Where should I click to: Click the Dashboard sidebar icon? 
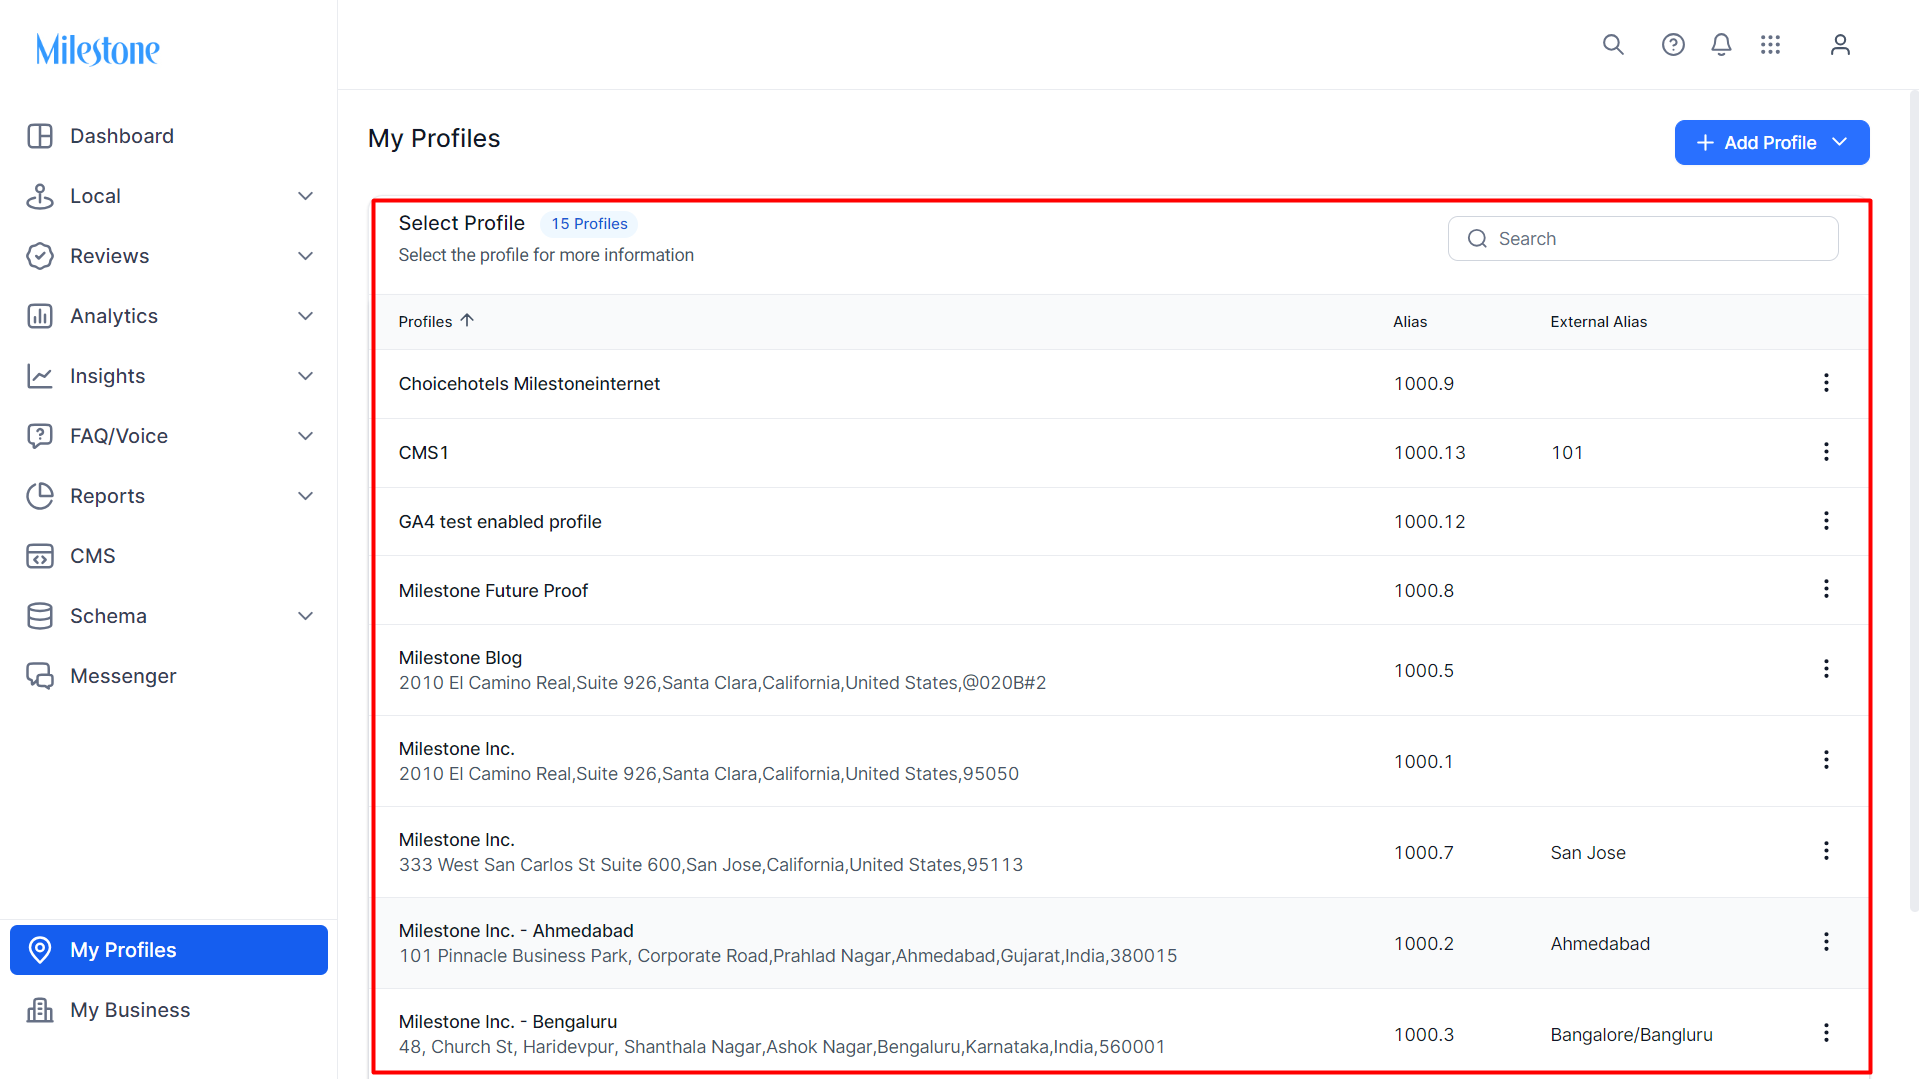pos(40,136)
